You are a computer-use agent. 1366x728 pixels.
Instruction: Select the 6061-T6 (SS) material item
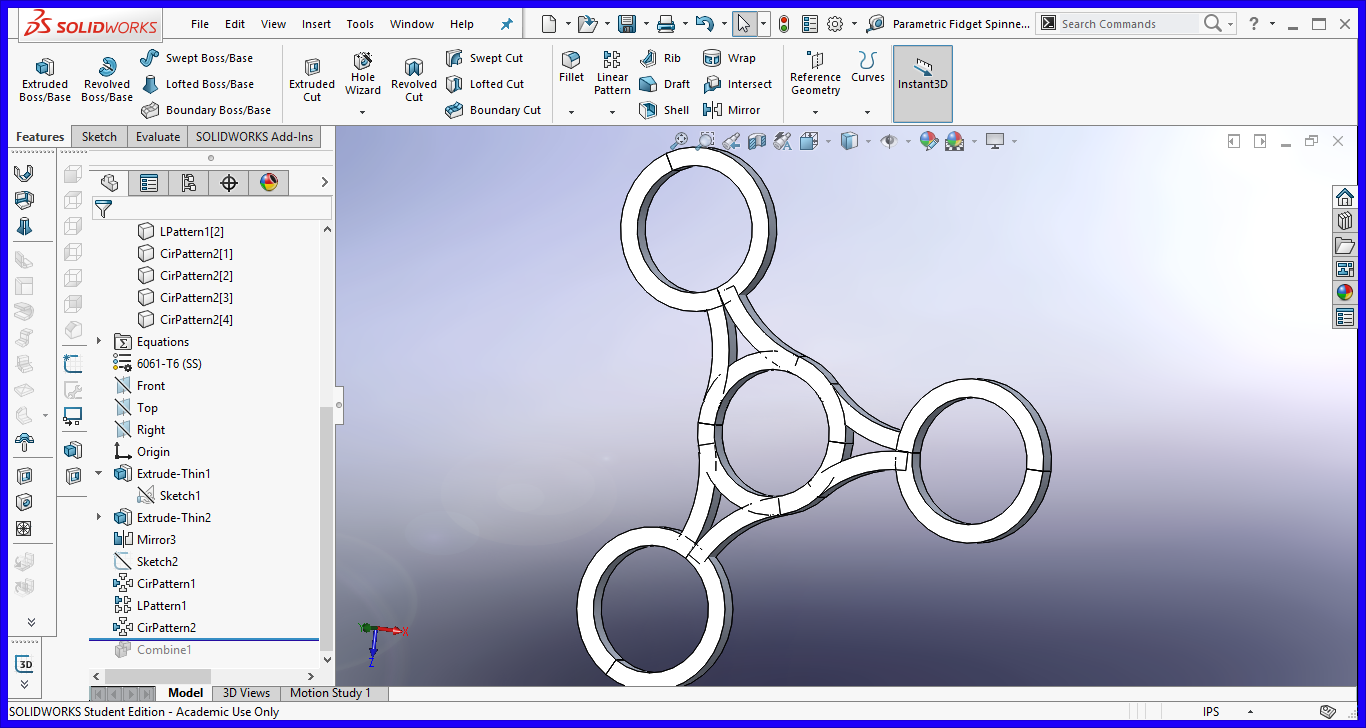tap(157, 364)
